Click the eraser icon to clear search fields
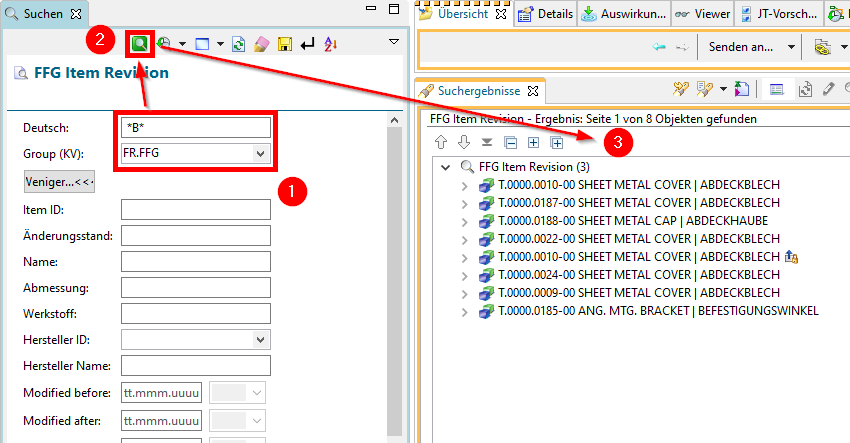Screen dimensions: 850x443 click(x=263, y=44)
